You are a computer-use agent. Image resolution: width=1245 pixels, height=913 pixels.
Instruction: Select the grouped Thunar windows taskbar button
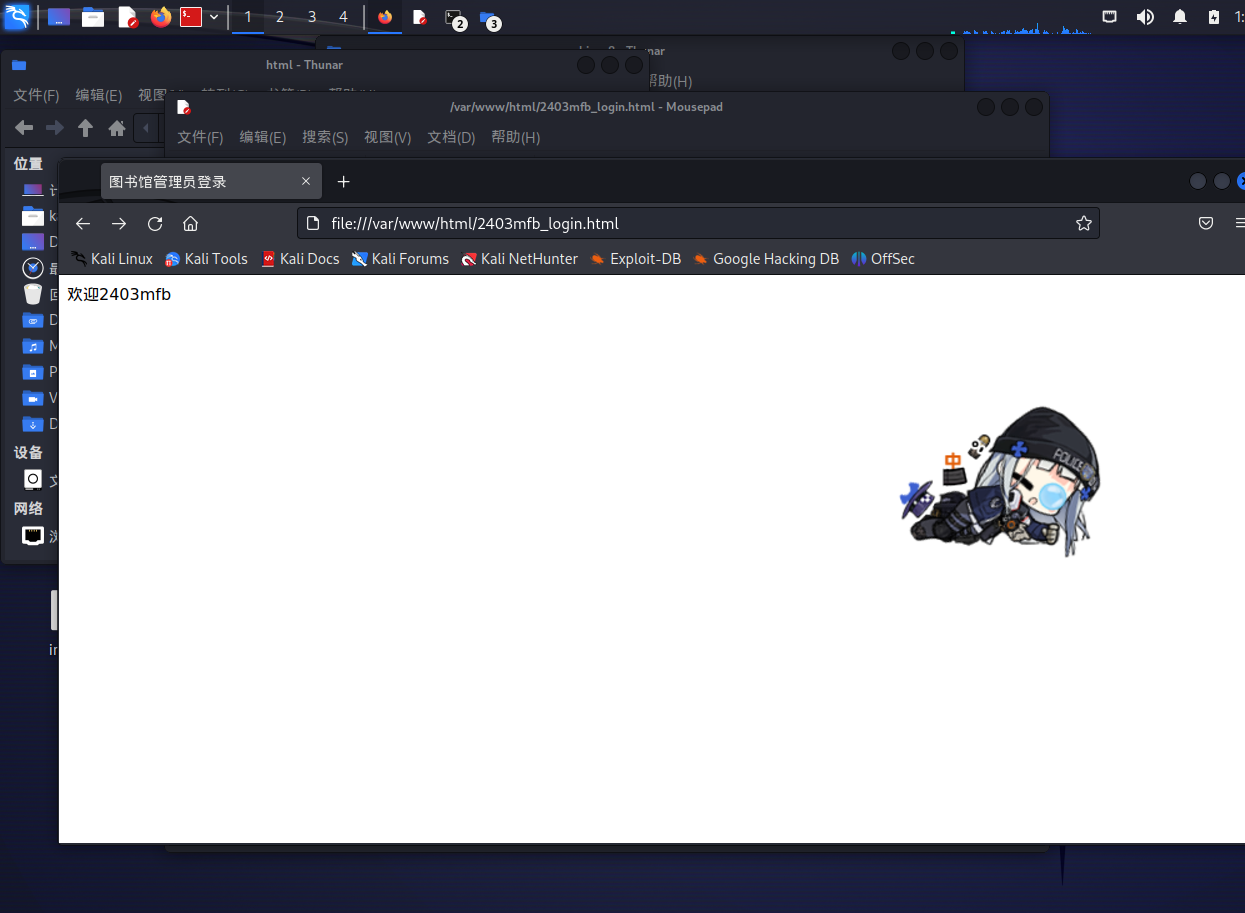pos(489,18)
